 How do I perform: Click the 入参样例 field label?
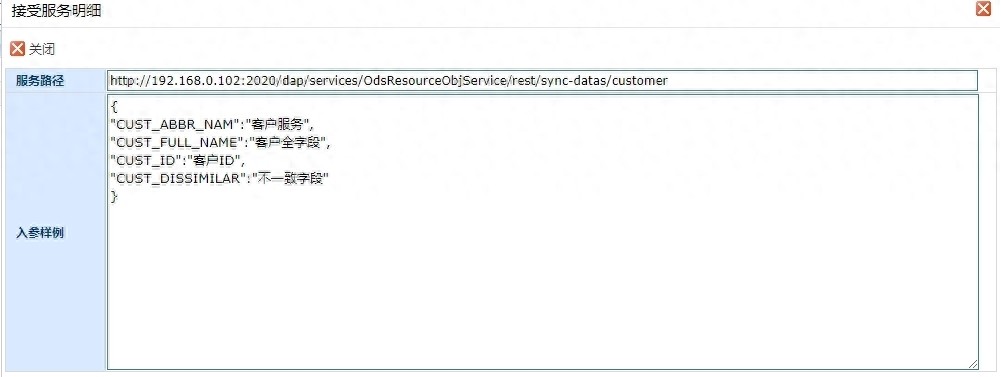[40, 233]
